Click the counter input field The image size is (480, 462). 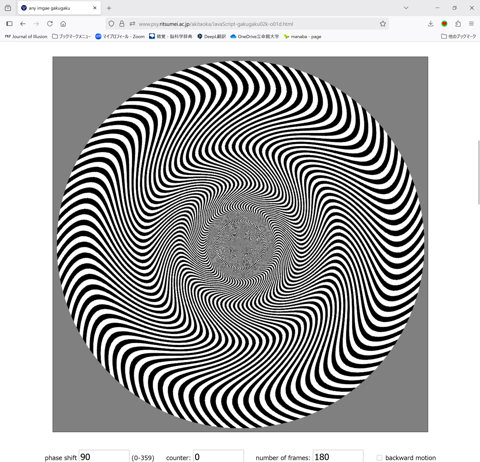pos(218,456)
